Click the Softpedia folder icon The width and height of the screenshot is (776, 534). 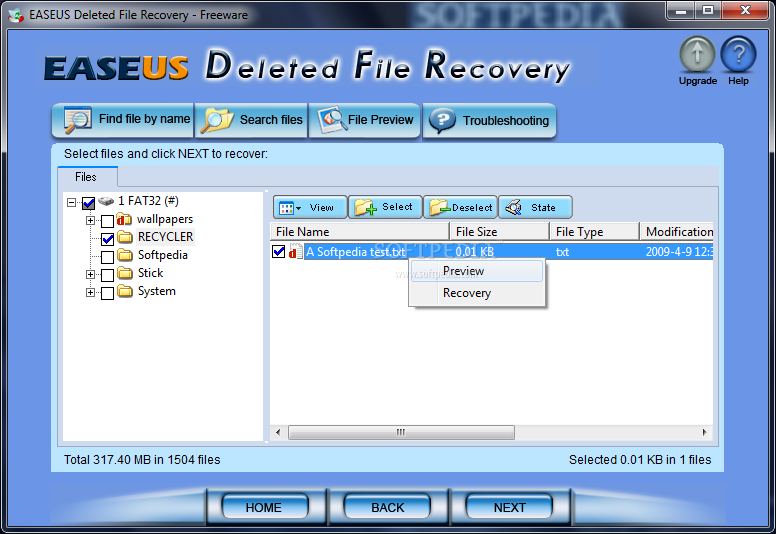pyautogui.click(x=125, y=255)
